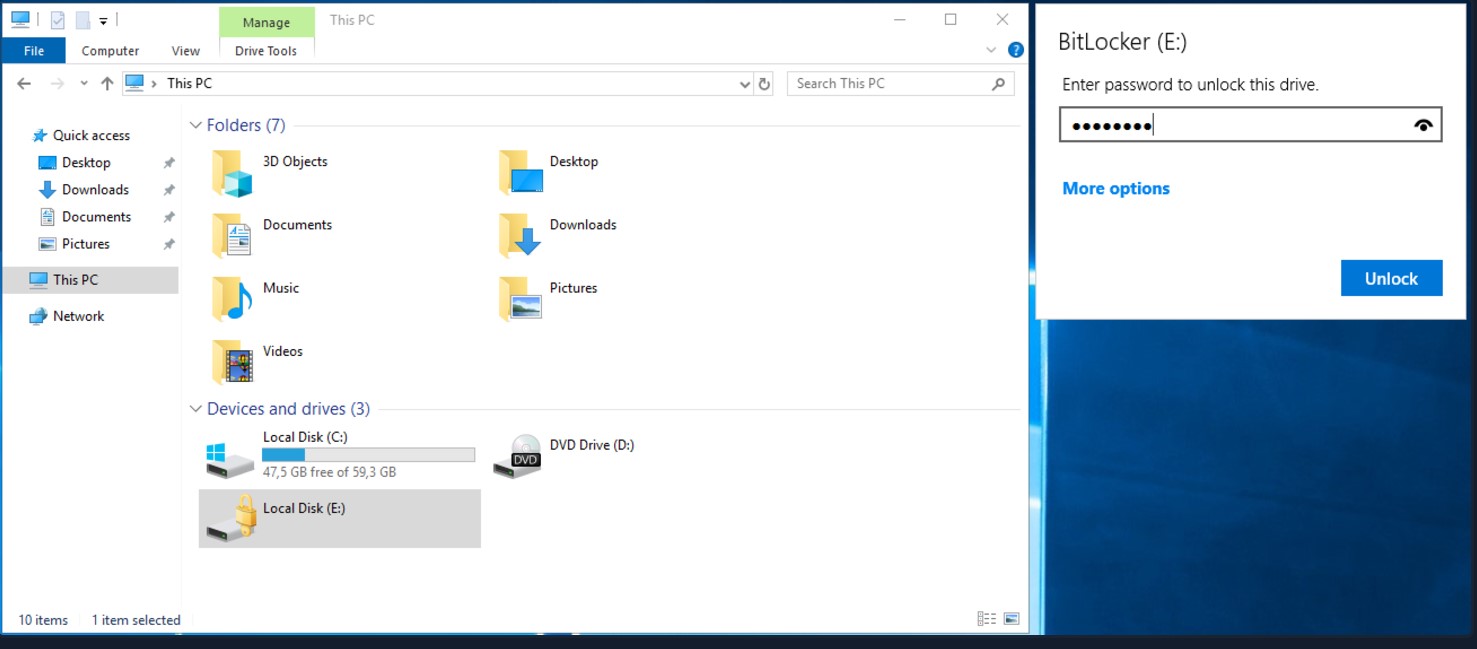Viewport: 1477px width, 649px height.
Task: Click the 'Local Disk (E:)' label
Action: (304, 508)
